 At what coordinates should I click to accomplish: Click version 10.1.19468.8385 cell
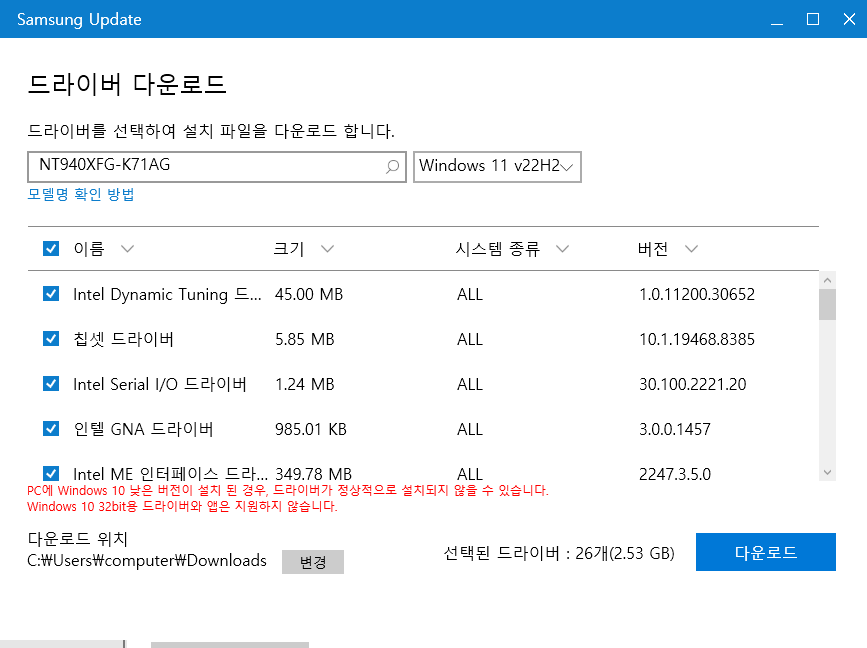(697, 339)
